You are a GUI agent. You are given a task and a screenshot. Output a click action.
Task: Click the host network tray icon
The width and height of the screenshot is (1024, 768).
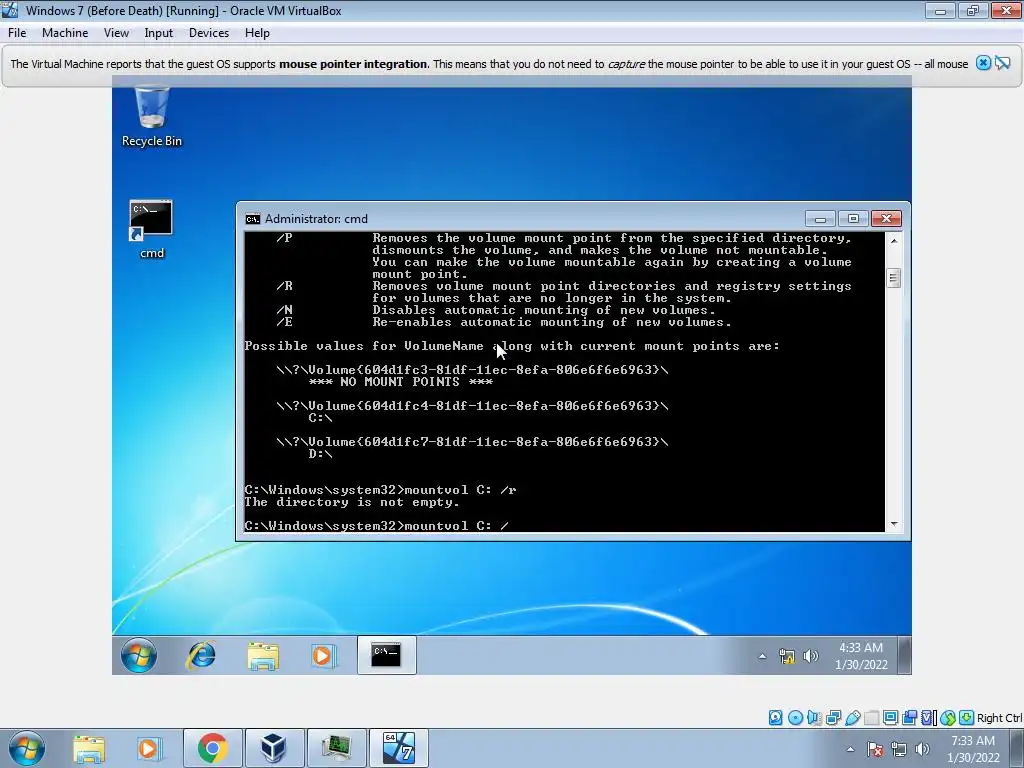[899, 749]
